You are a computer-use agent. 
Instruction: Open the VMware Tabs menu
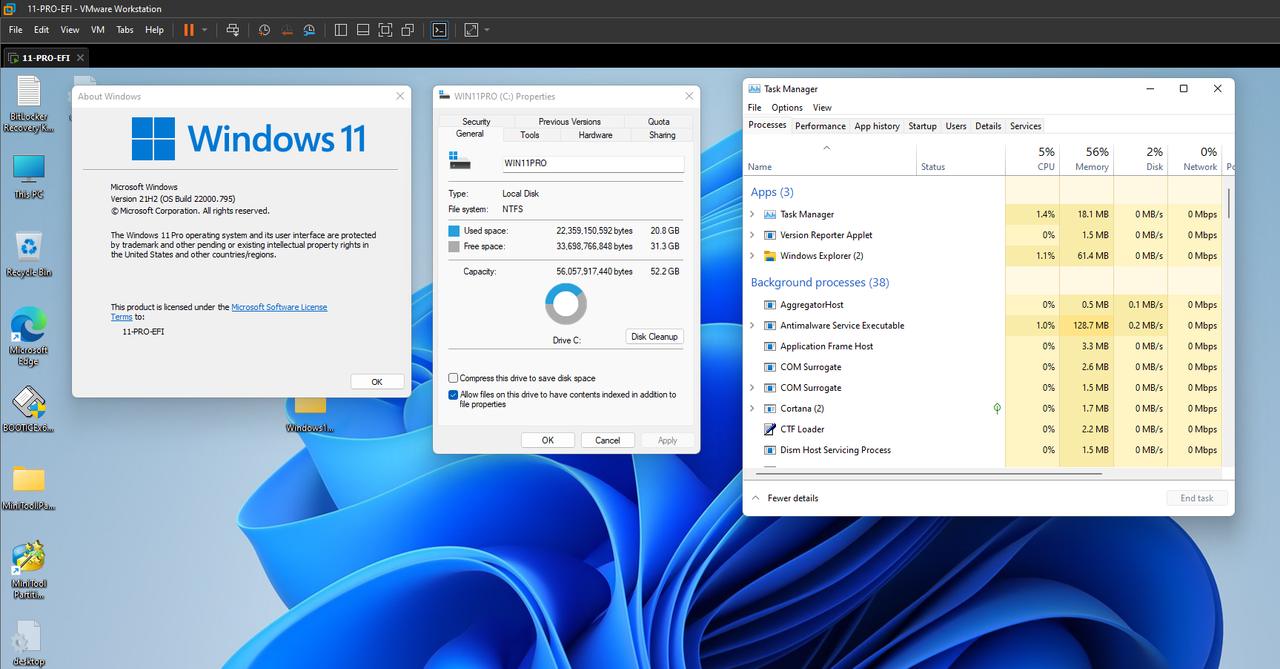(x=125, y=30)
